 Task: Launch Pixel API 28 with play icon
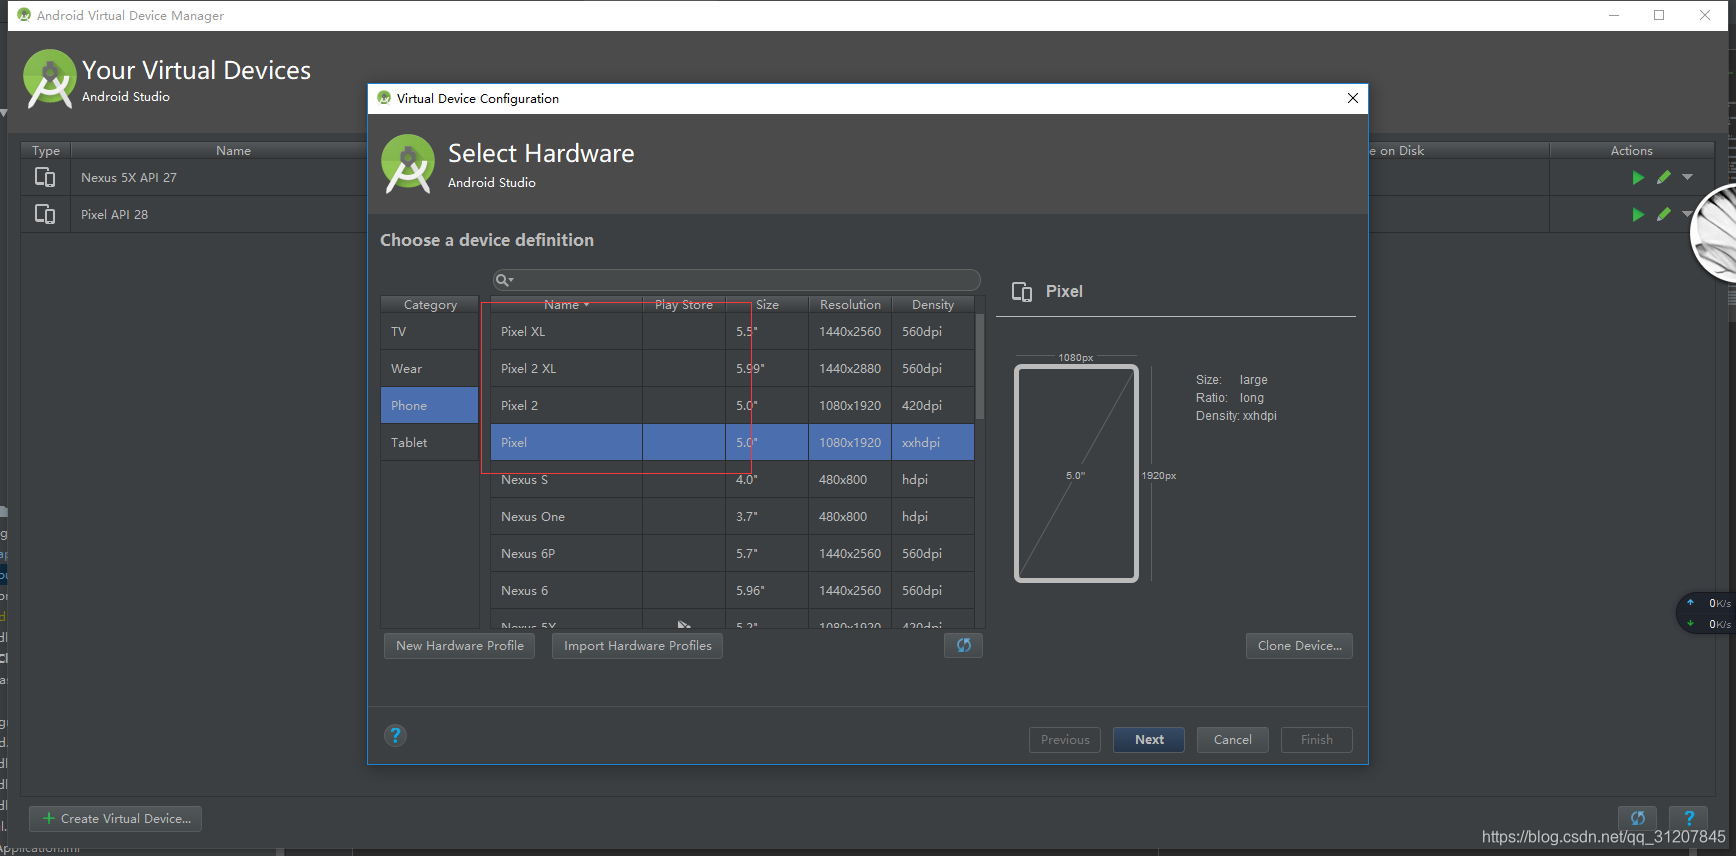pos(1638,214)
